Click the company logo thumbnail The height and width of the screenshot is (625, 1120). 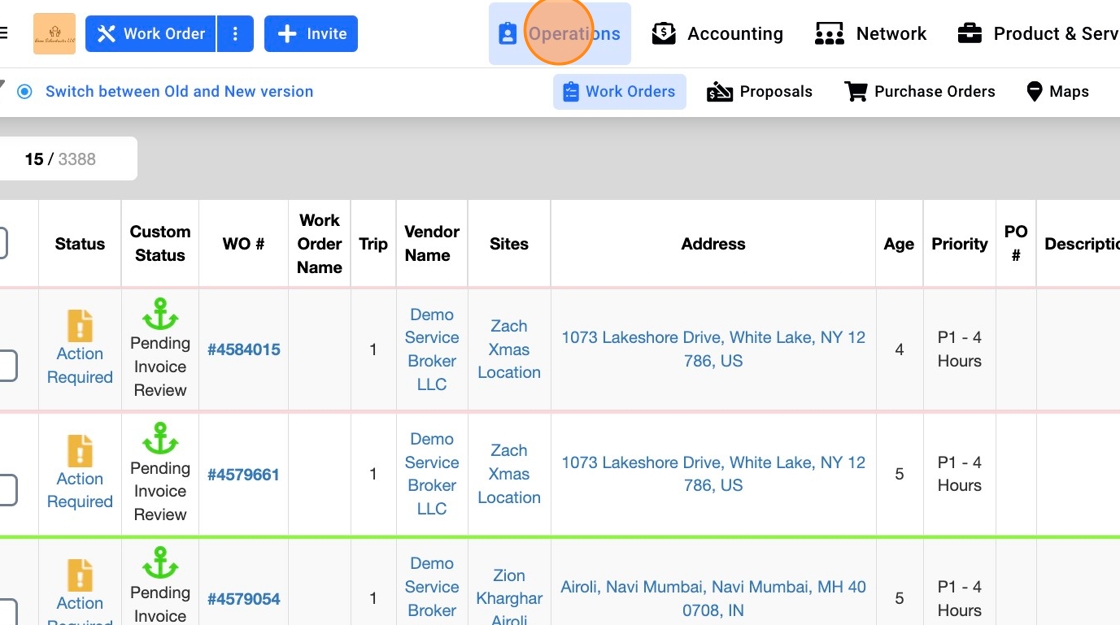tap(54, 34)
